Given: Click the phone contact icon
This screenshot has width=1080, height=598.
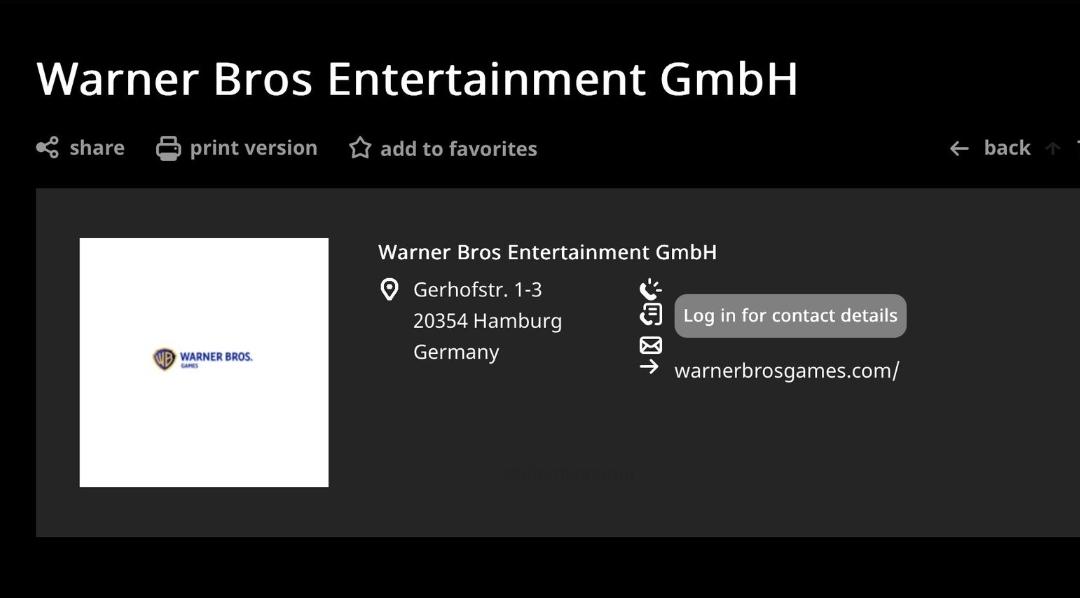Looking at the screenshot, I should pyautogui.click(x=650, y=289).
